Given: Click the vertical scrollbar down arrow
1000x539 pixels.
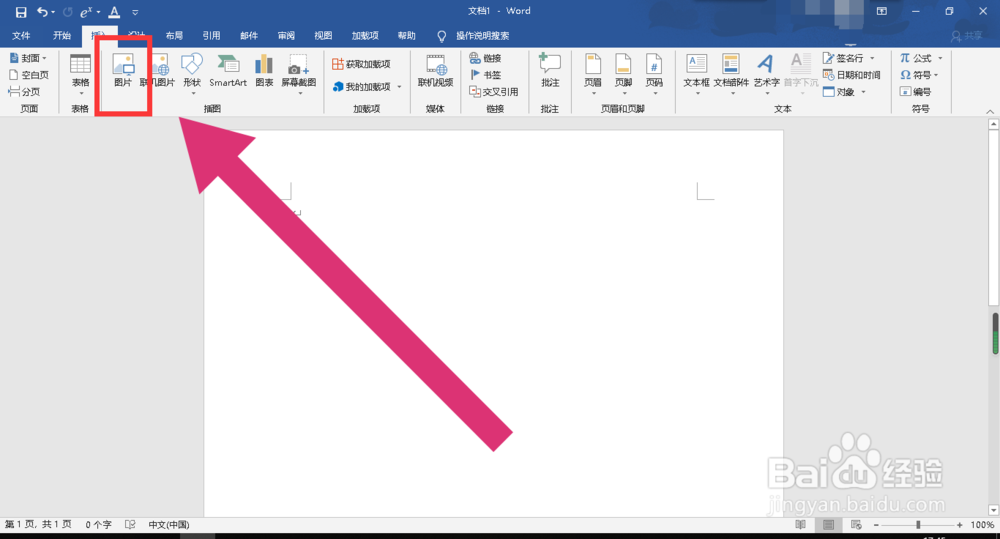Looking at the screenshot, I should point(993,510).
